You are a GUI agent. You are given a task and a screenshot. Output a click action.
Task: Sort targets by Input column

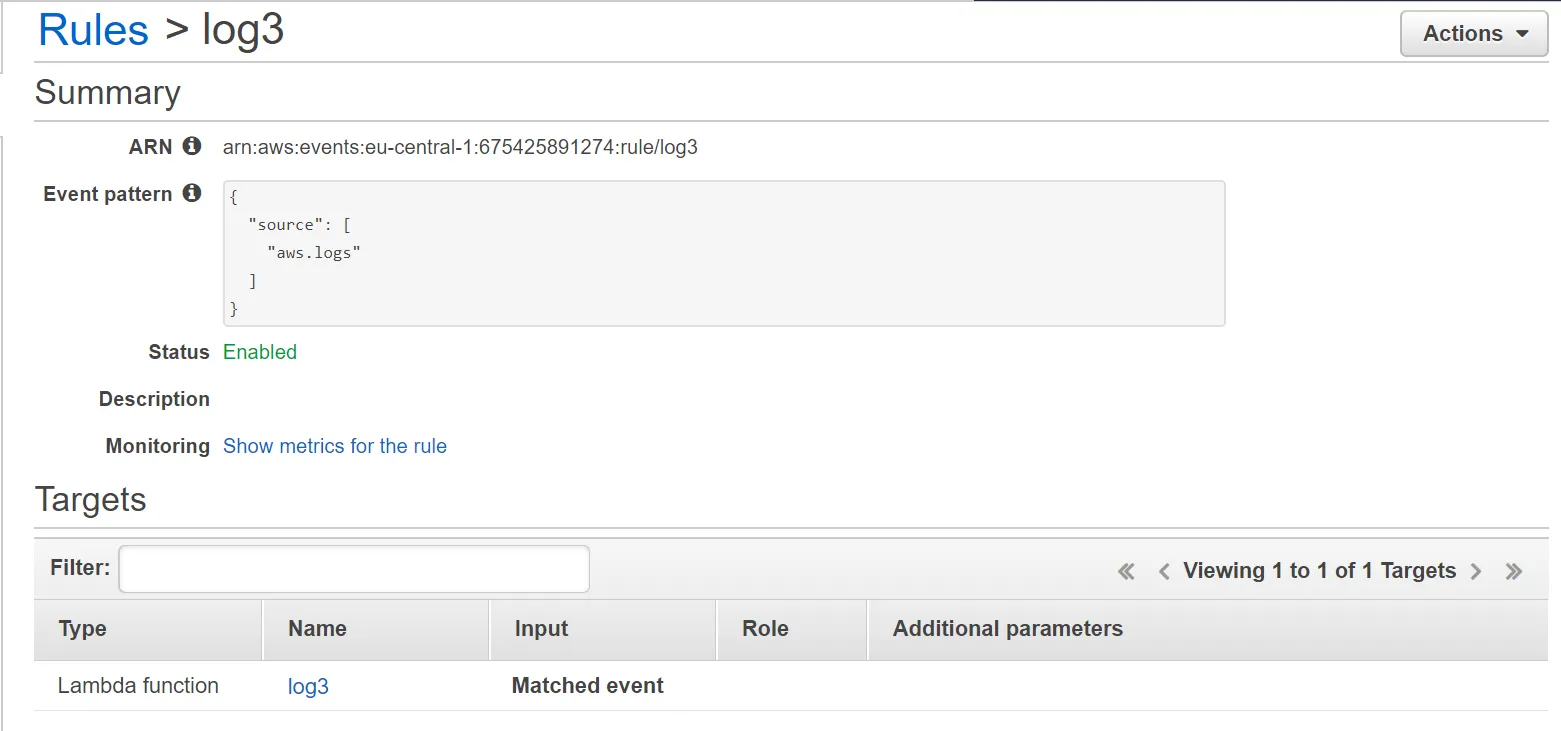click(x=541, y=629)
